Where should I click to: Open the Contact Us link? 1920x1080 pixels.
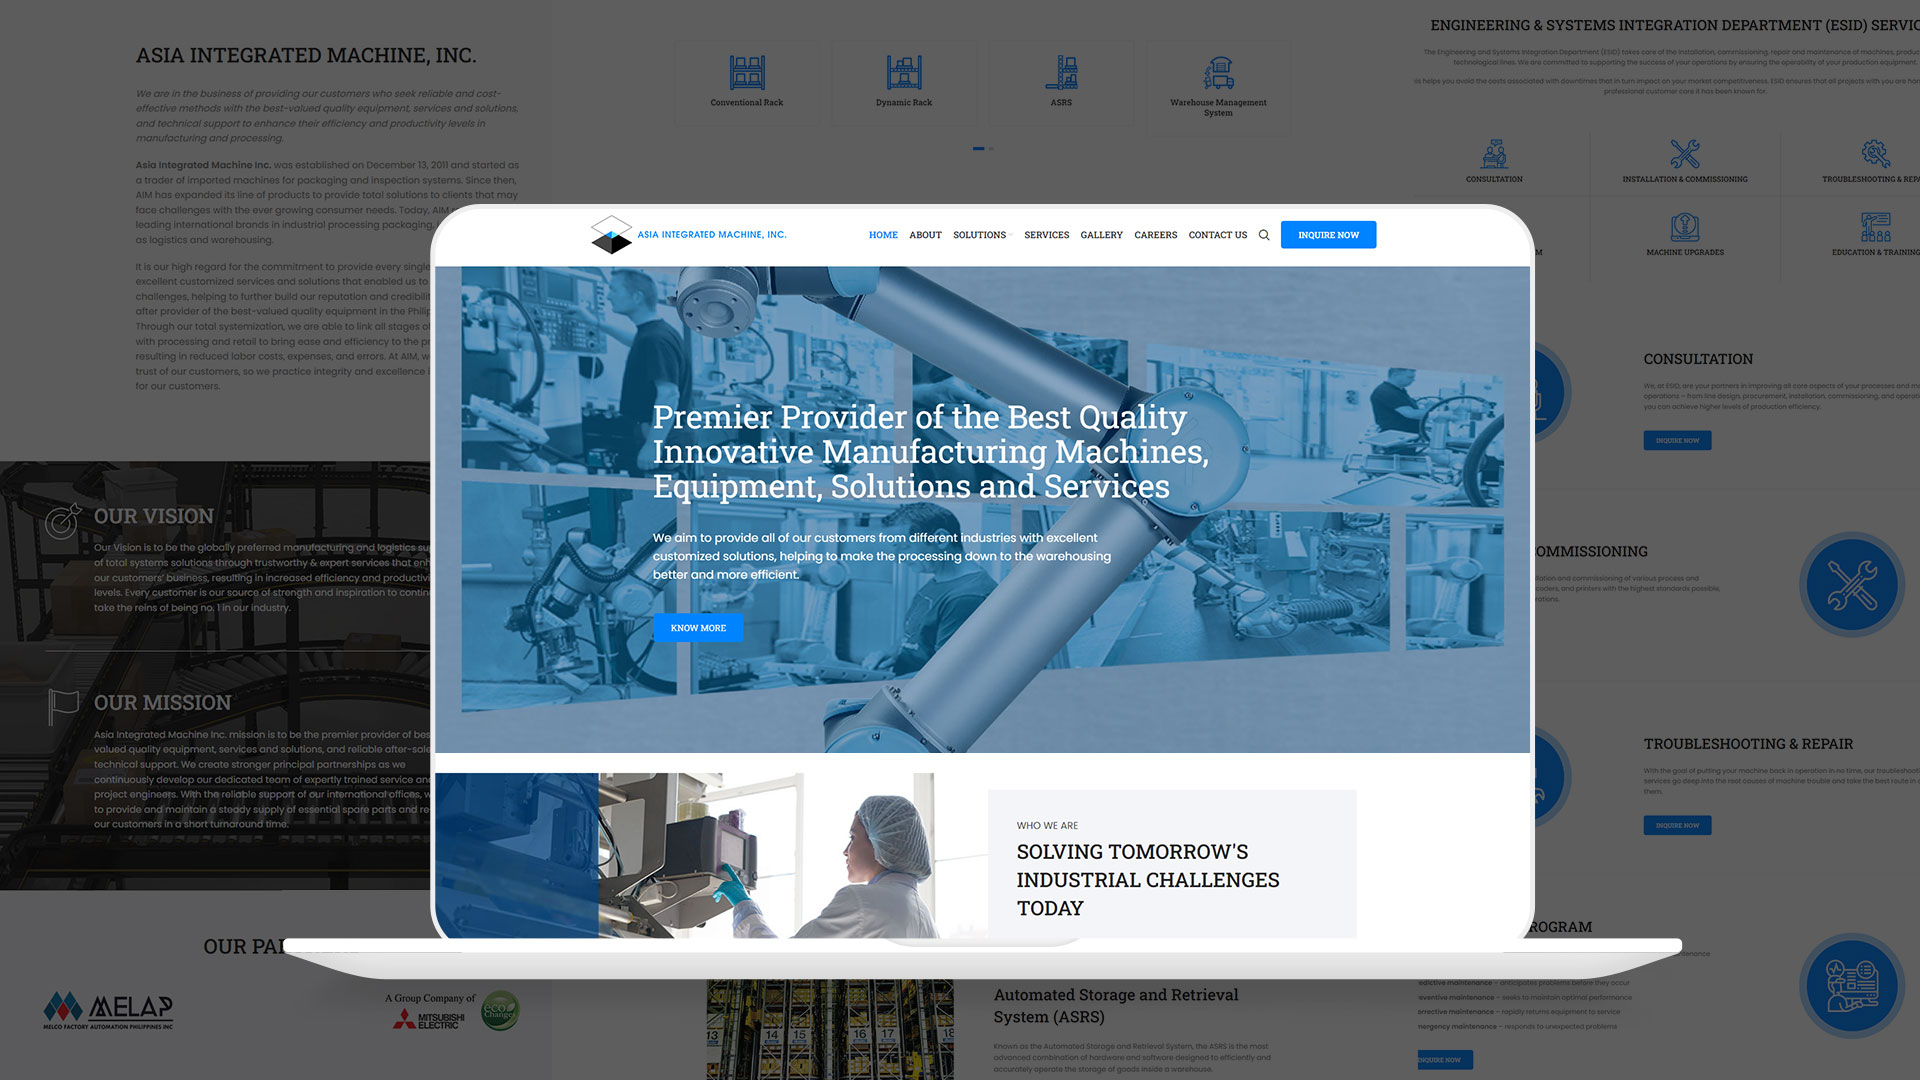point(1217,235)
